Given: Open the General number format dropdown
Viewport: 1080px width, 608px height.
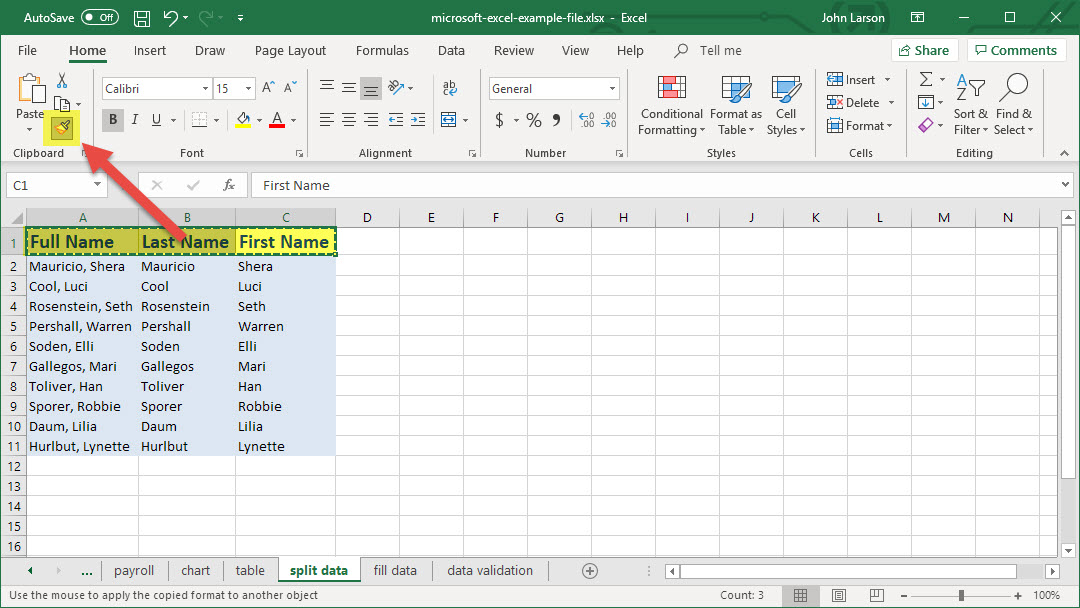Looking at the screenshot, I should coord(613,89).
